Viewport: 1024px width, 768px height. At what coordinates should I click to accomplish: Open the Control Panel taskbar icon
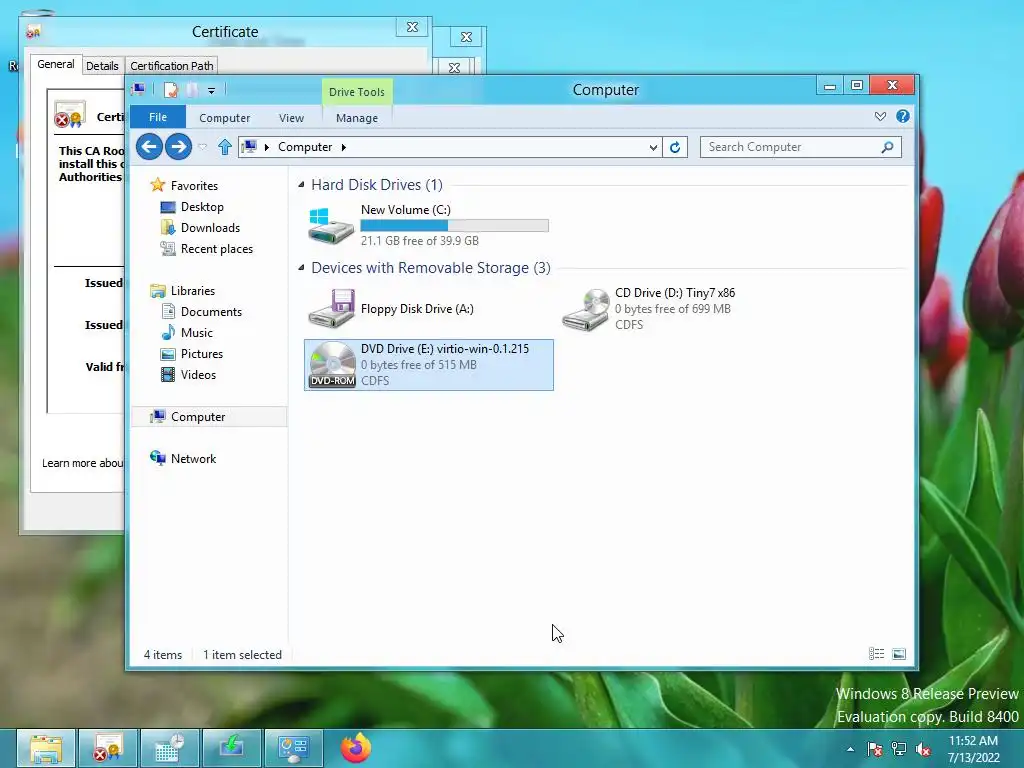point(293,748)
